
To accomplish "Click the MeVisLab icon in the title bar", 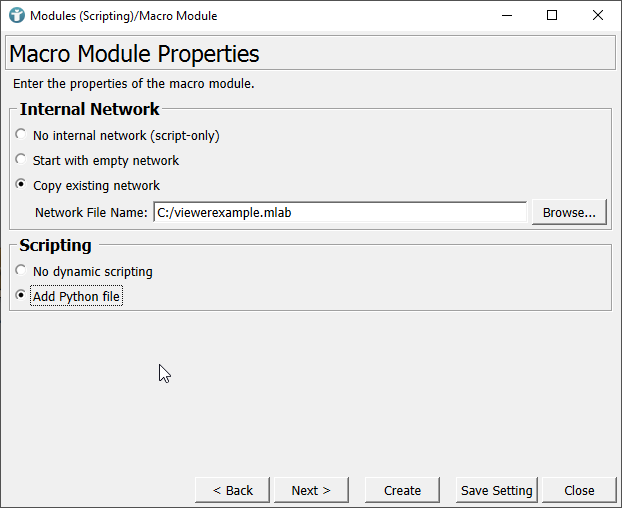I will (x=16, y=15).
